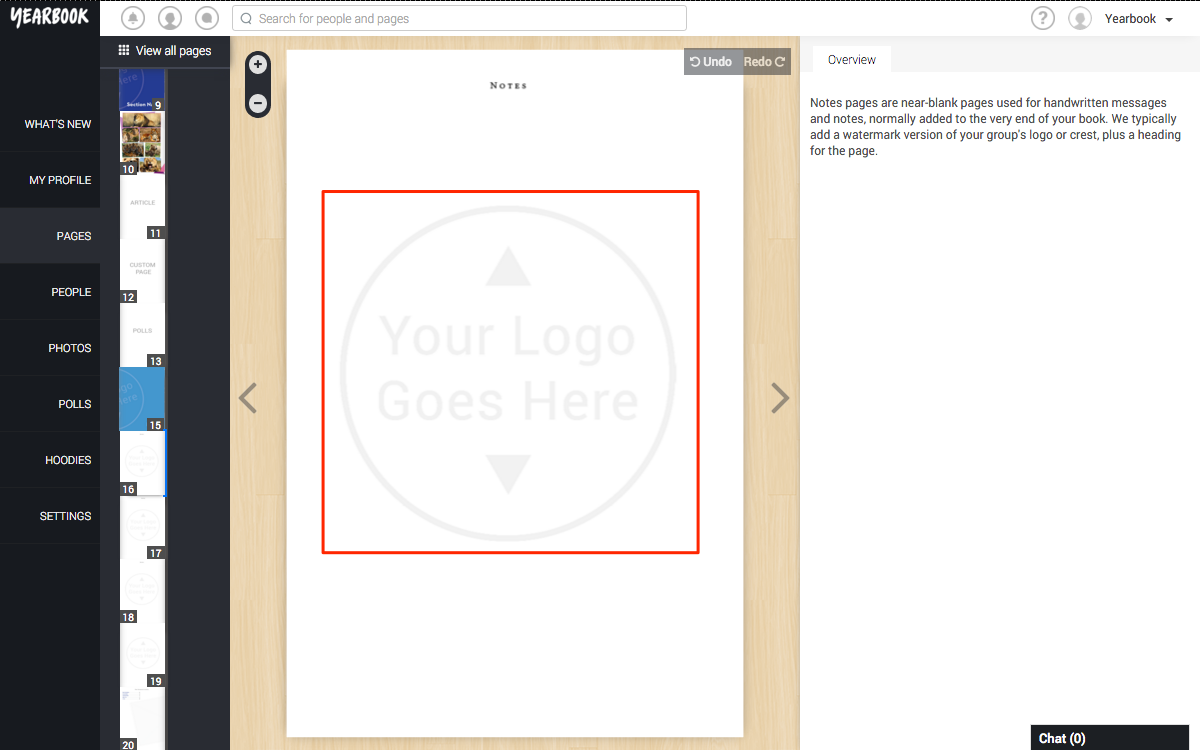Open the Yearbook account dropdown
The width and height of the screenshot is (1200, 750).
[x=1136, y=18]
